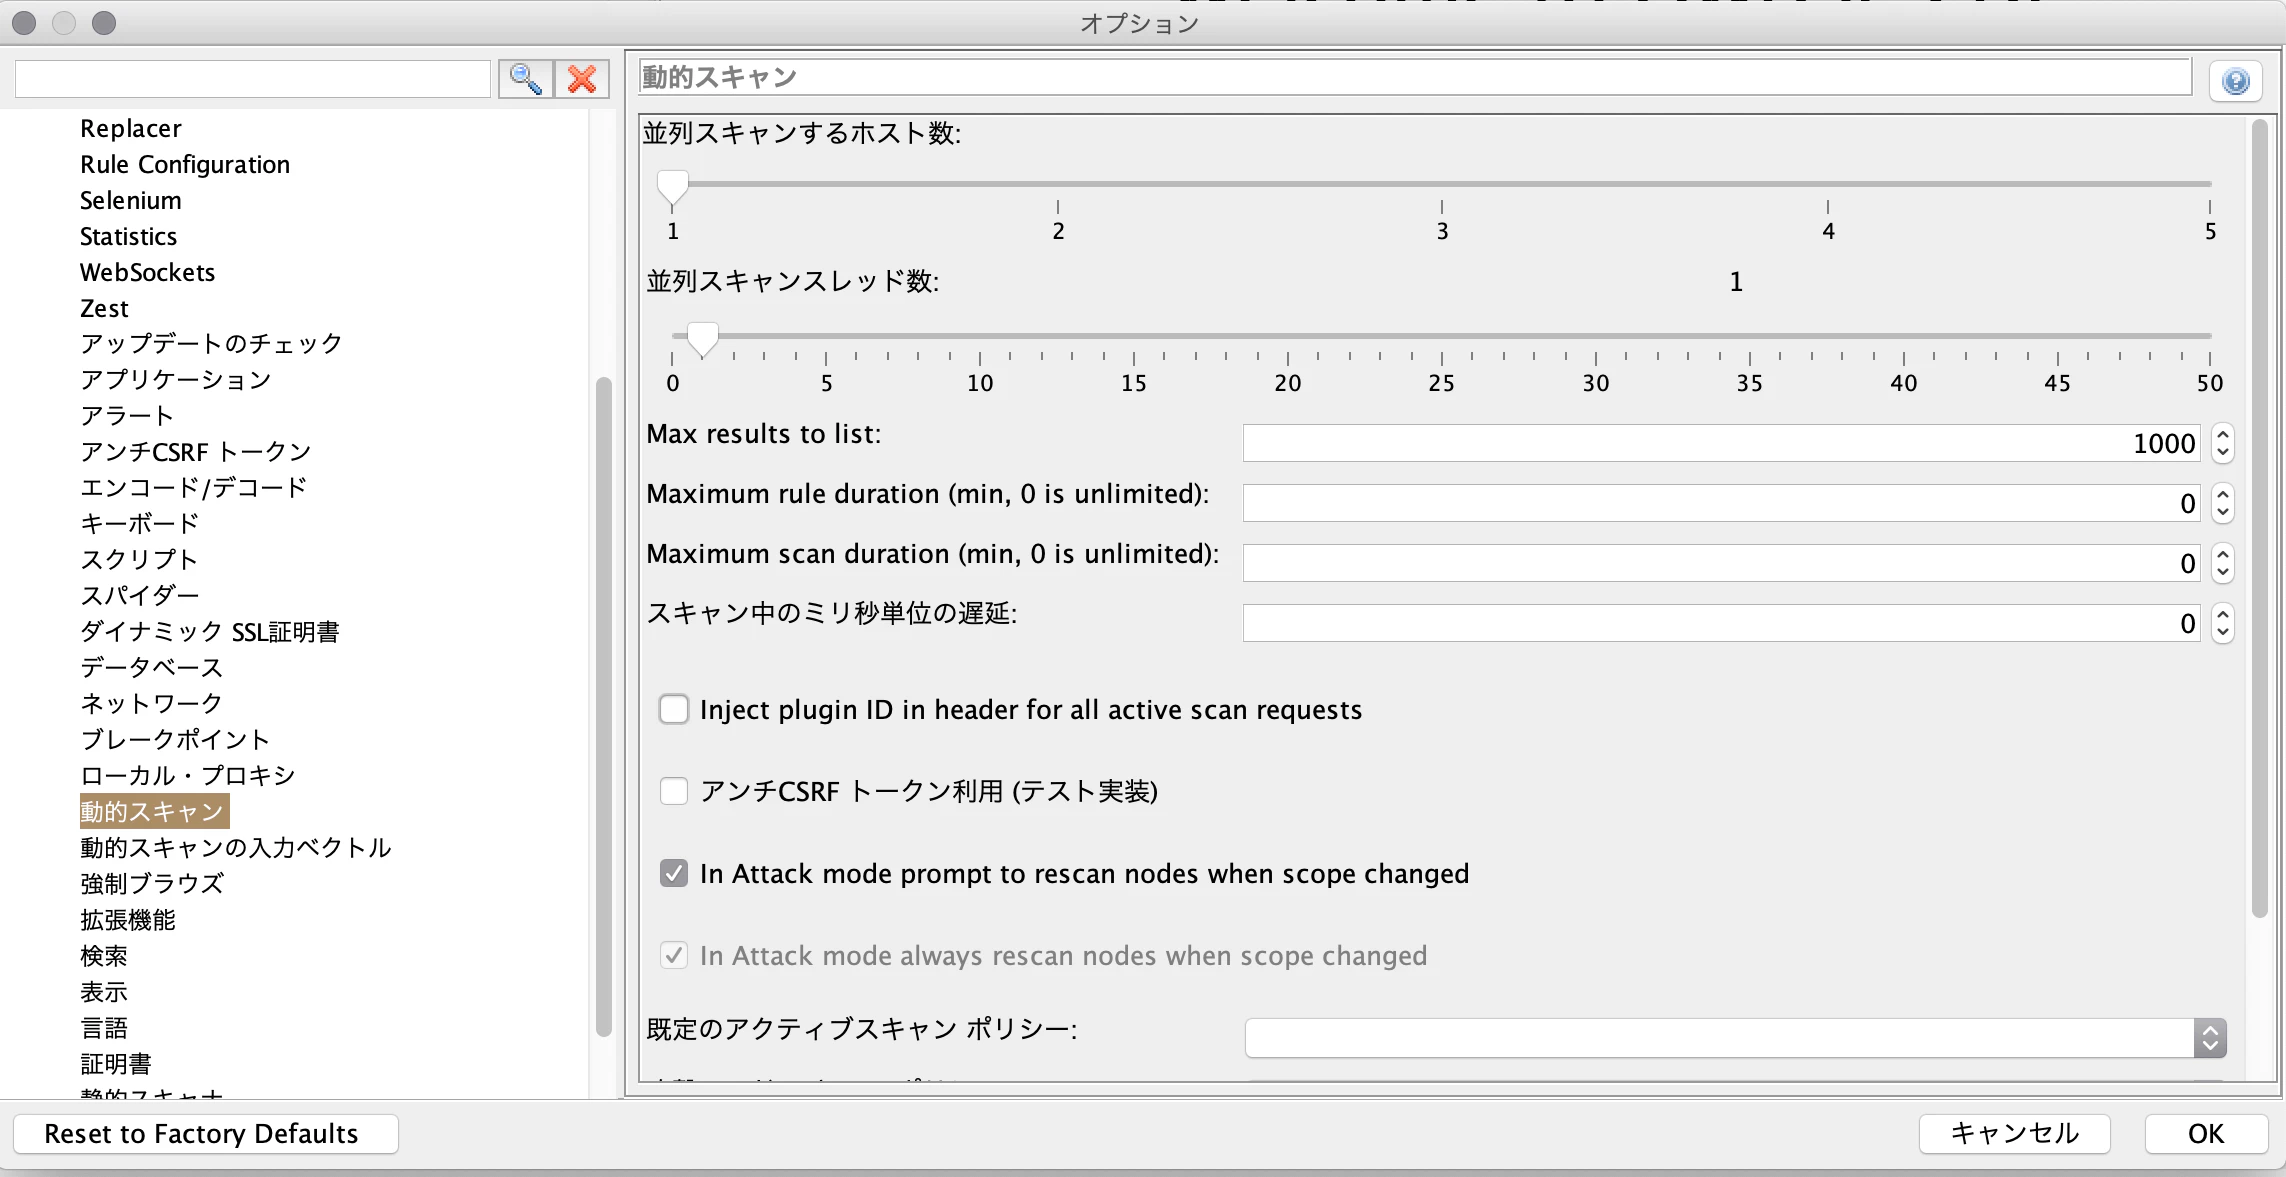The width and height of the screenshot is (2286, 1177).
Task: Open the 既定のアクティブスキャン ポリシー dropdown
Action: (x=1735, y=1038)
